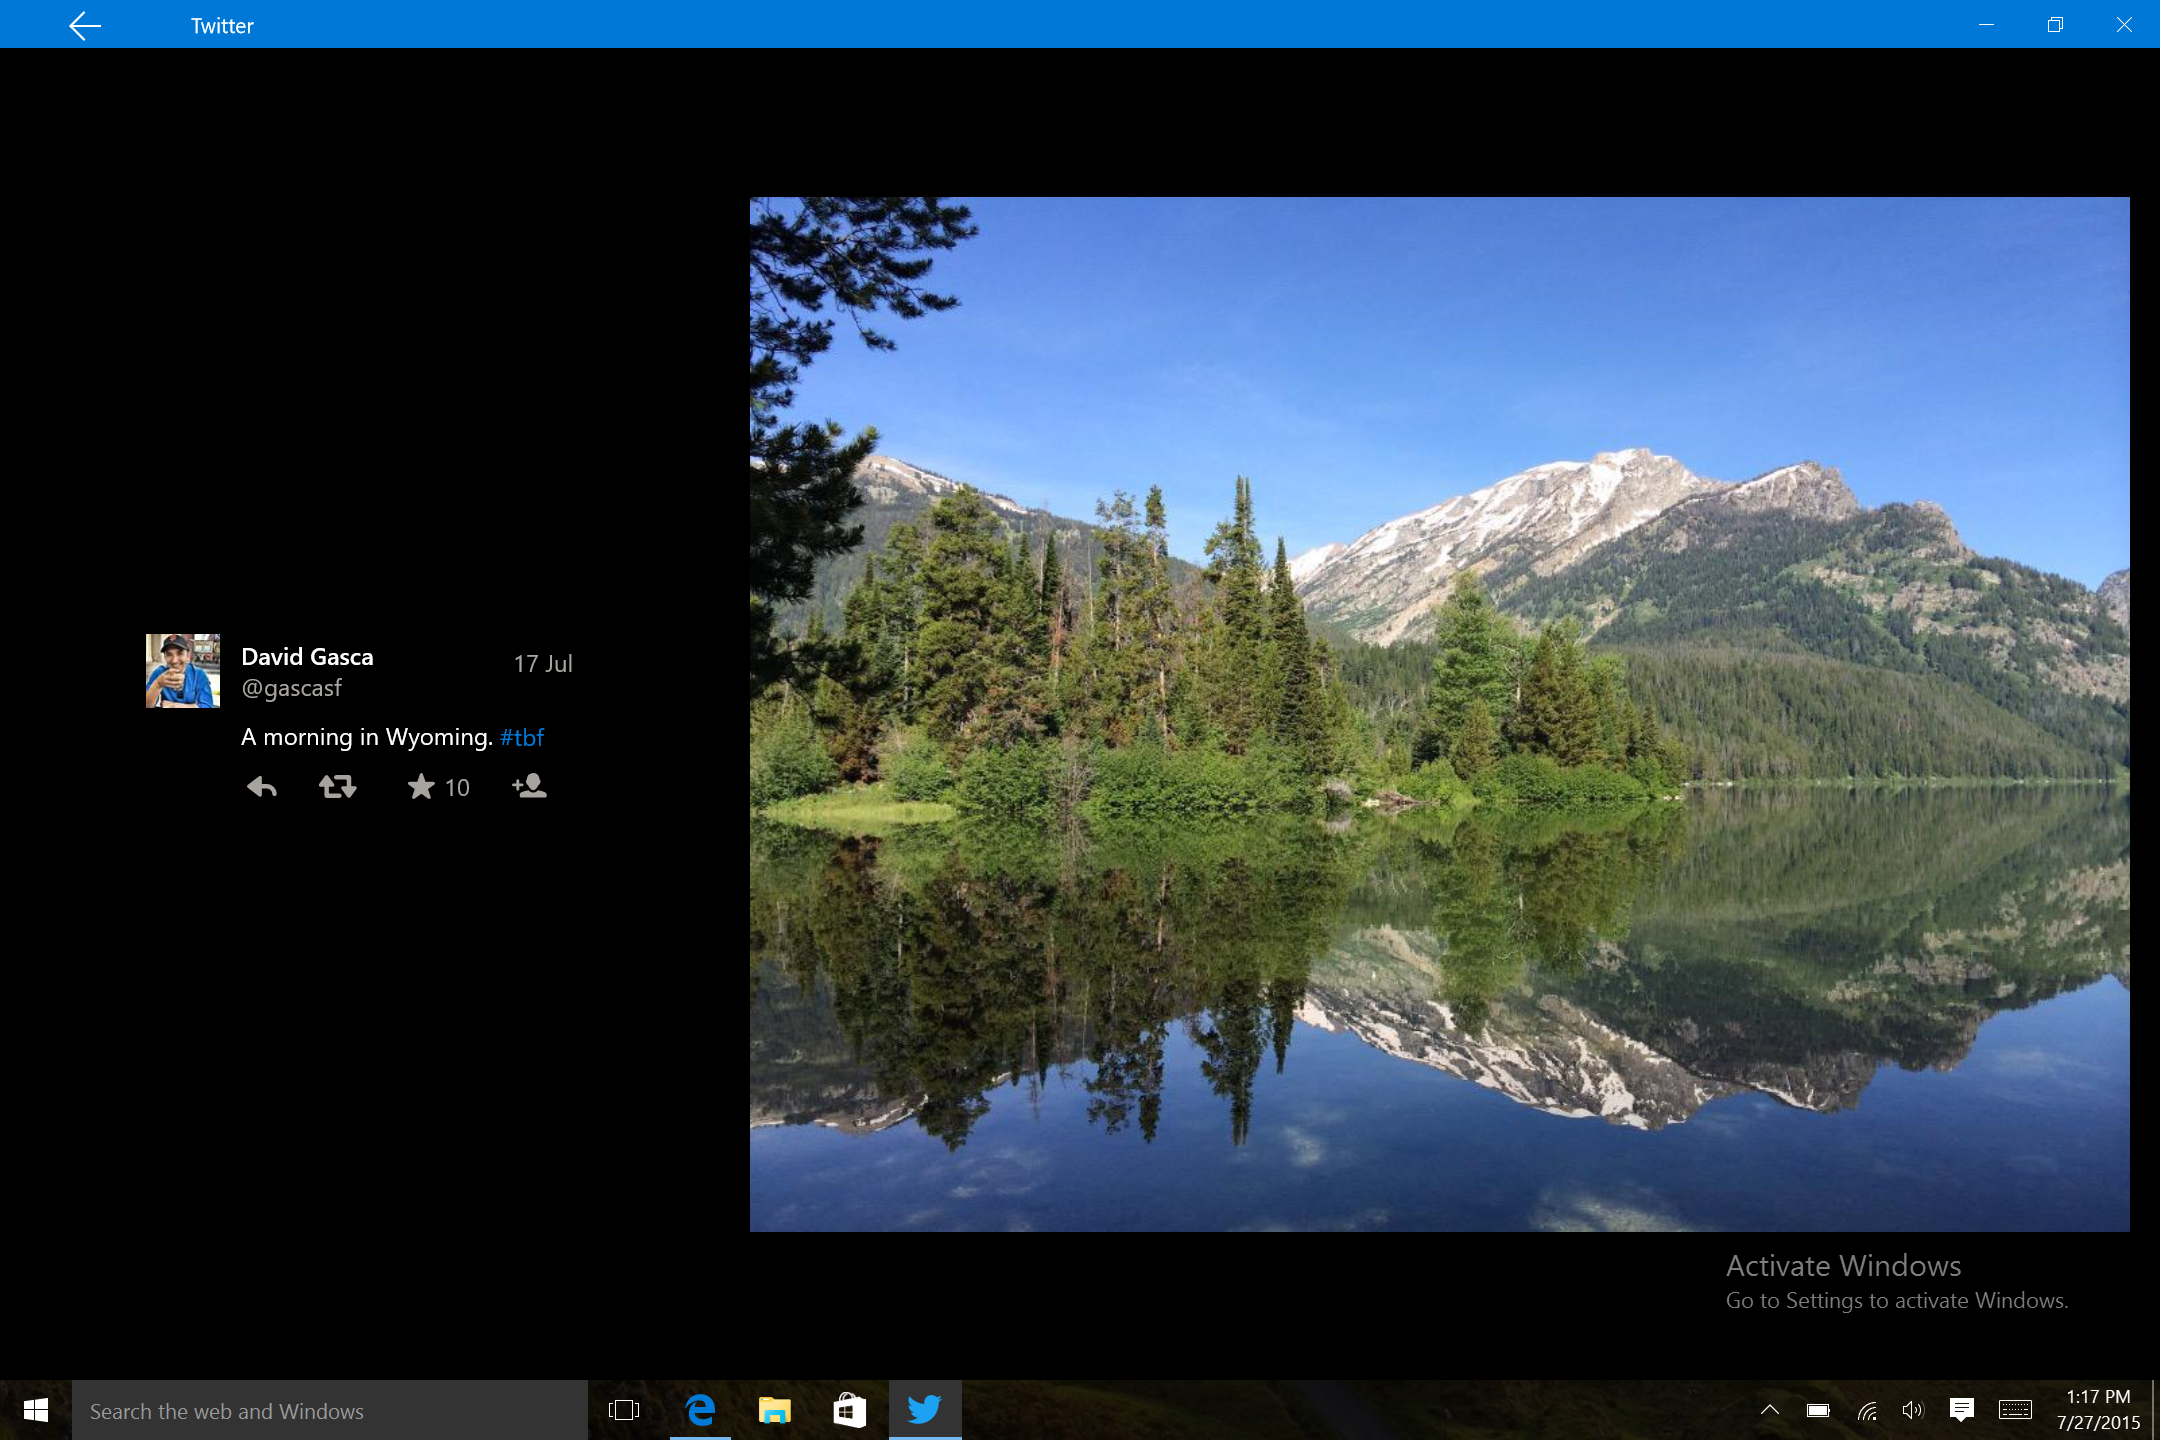Open the Windows Store taskbar icon
Viewport: 2160px width, 1440px height.
pos(849,1410)
